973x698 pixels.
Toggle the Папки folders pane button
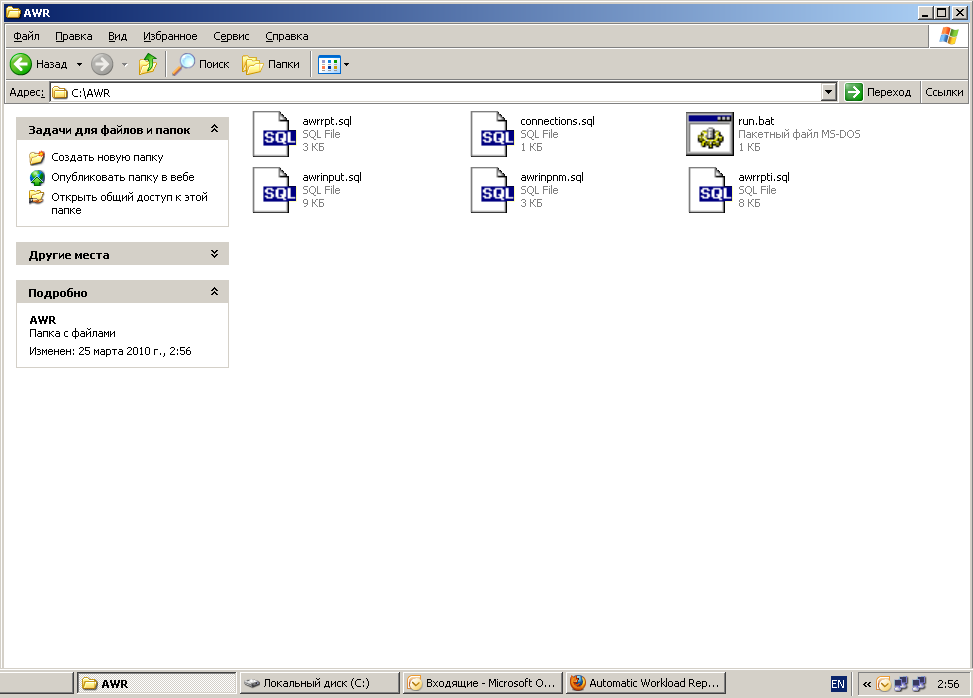271,64
